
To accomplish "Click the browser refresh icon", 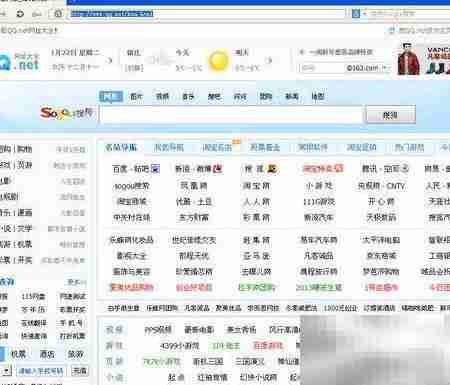I will pos(20,14).
